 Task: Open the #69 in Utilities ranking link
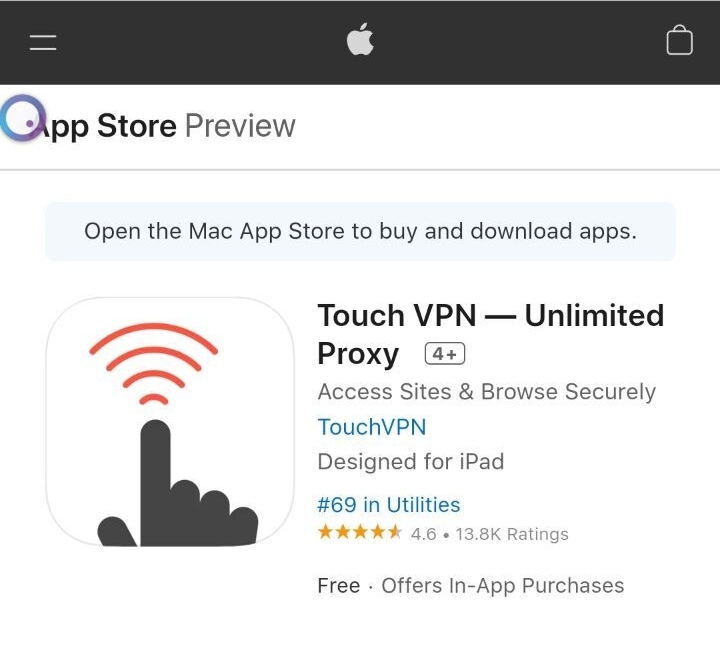coord(388,505)
